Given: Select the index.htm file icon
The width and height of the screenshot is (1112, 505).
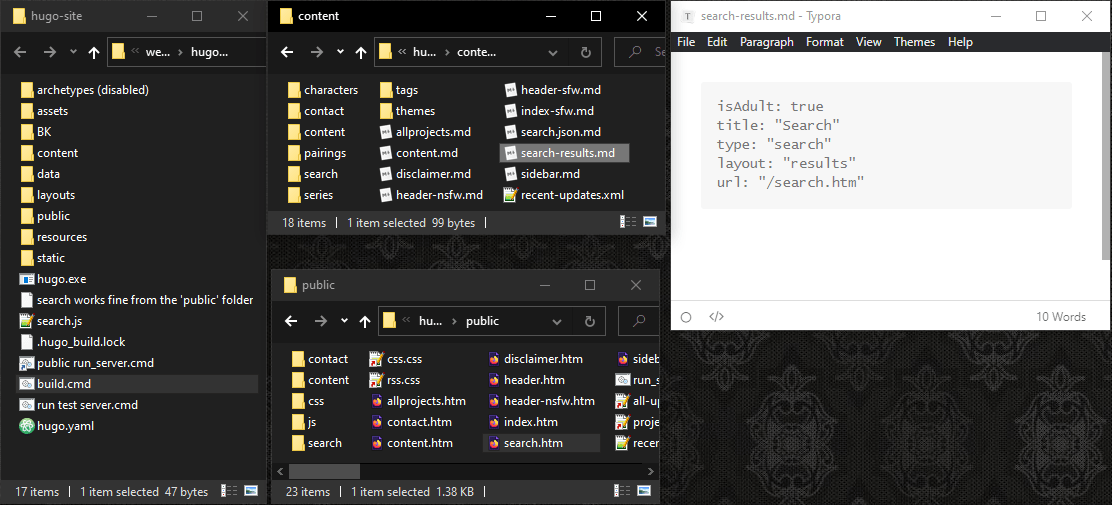Looking at the screenshot, I should [495, 422].
